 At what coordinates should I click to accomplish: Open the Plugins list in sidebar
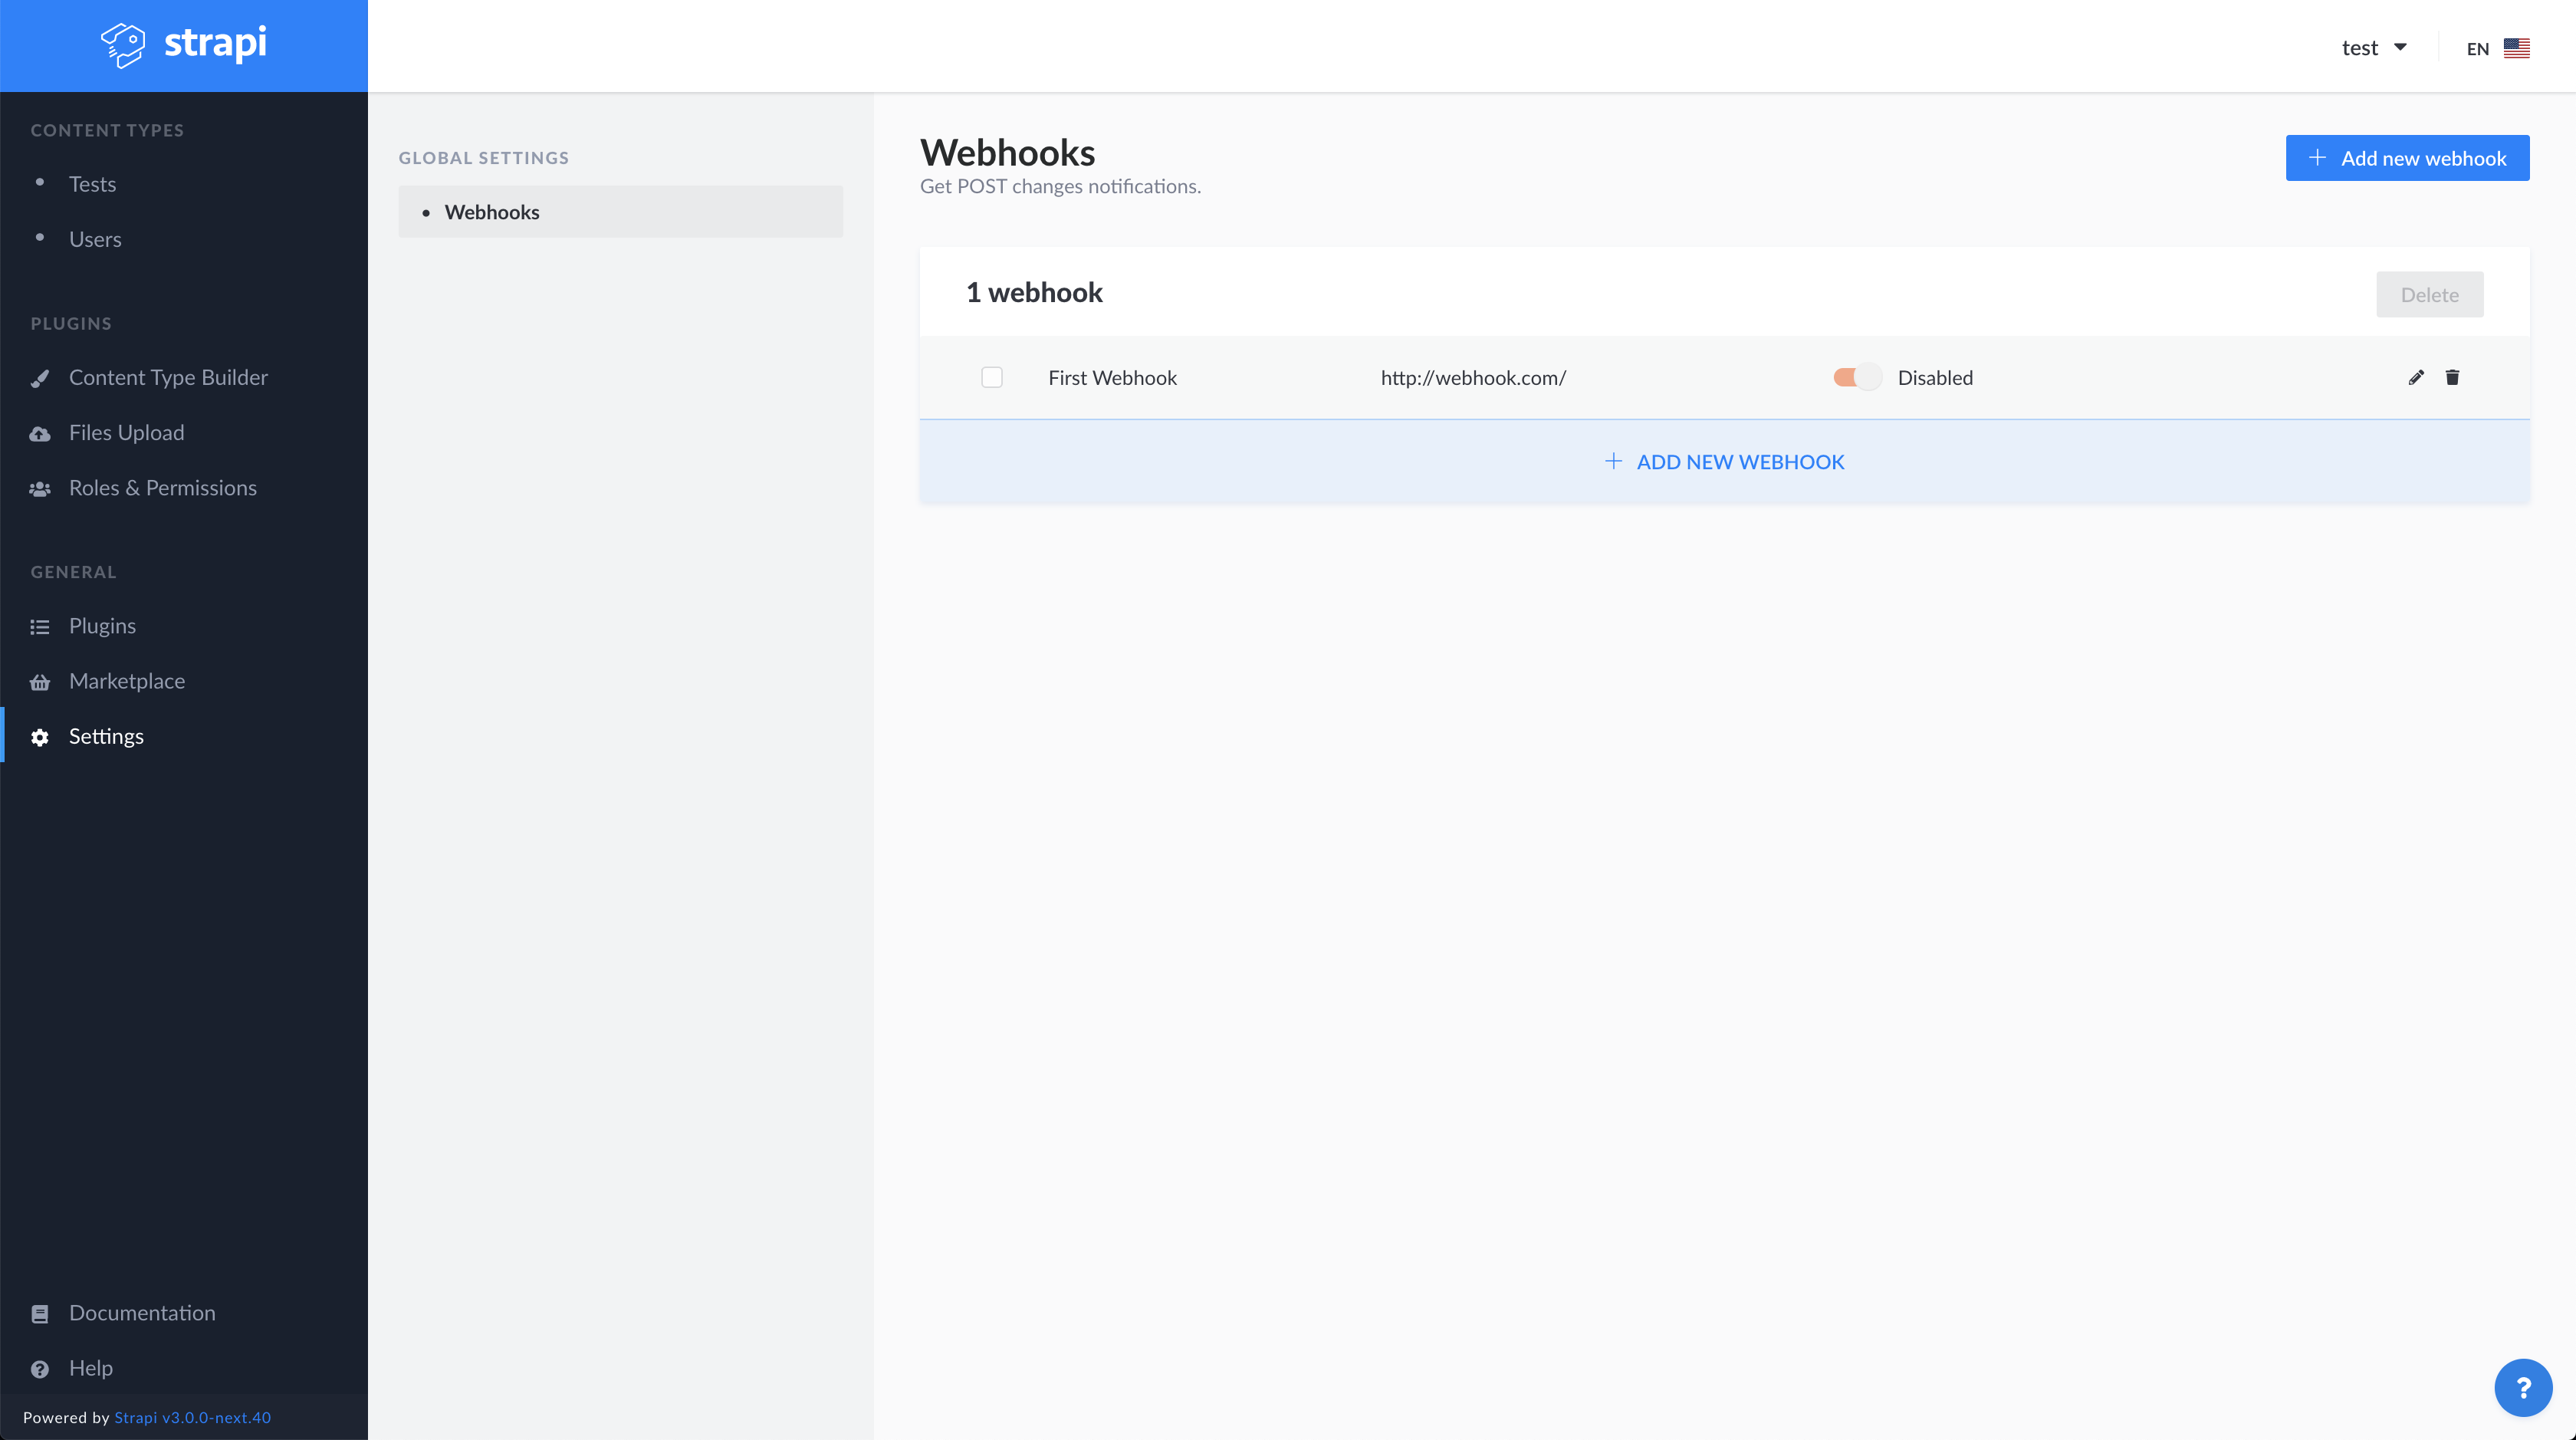[102, 626]
